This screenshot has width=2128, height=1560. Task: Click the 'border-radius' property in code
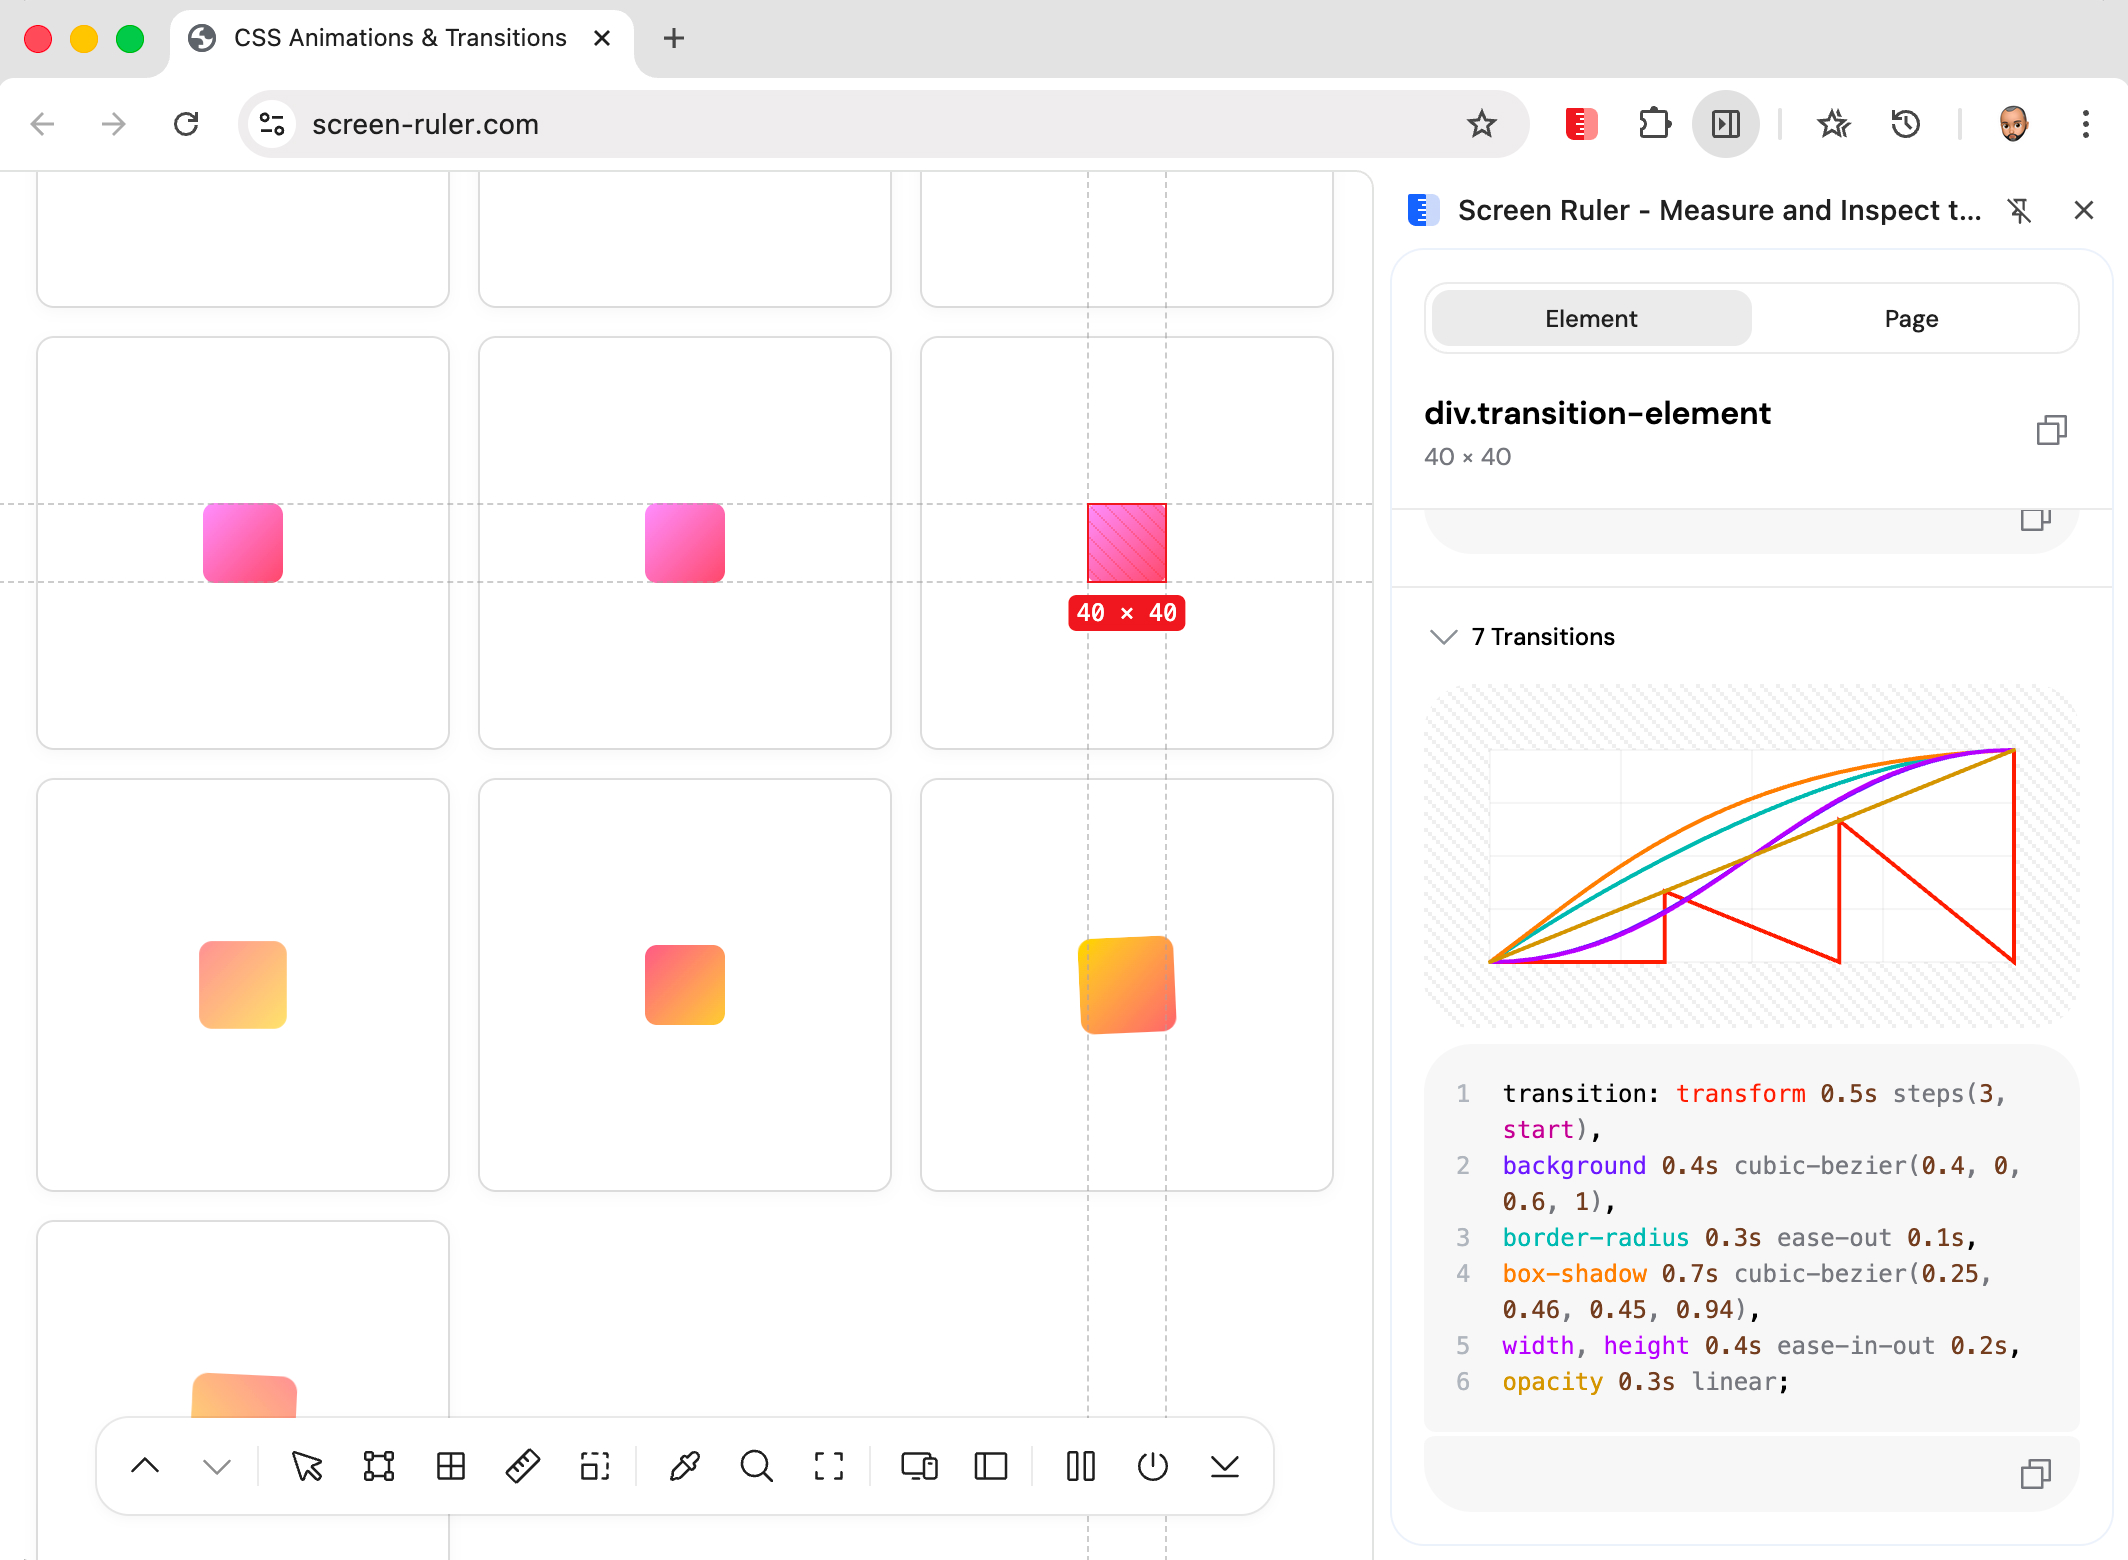point(1596,1237)
